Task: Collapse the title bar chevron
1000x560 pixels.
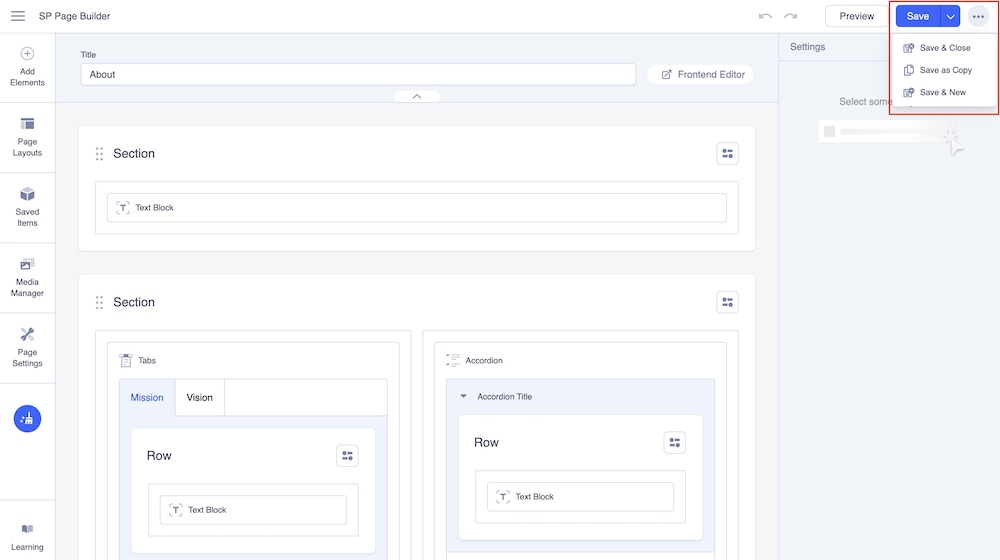Action: (417, 97)
